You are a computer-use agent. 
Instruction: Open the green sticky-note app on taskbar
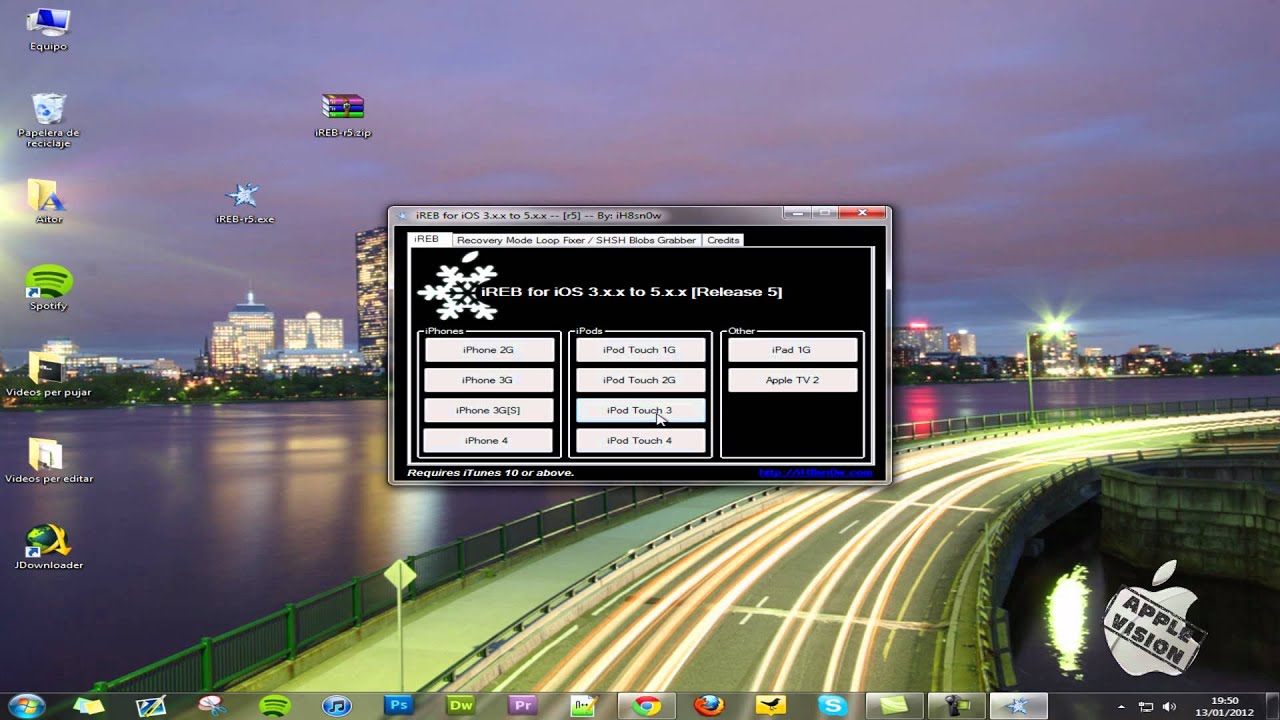tap(895, 705)
